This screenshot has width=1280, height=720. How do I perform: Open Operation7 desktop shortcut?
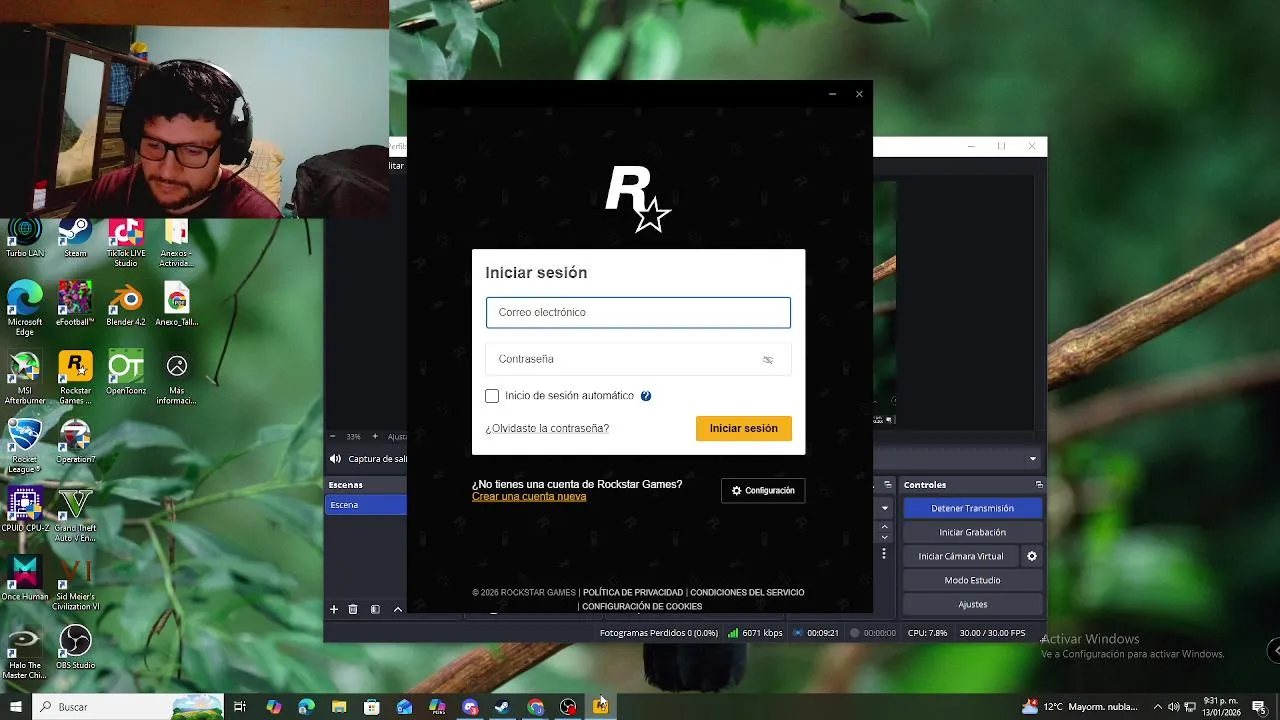[75, 442]
